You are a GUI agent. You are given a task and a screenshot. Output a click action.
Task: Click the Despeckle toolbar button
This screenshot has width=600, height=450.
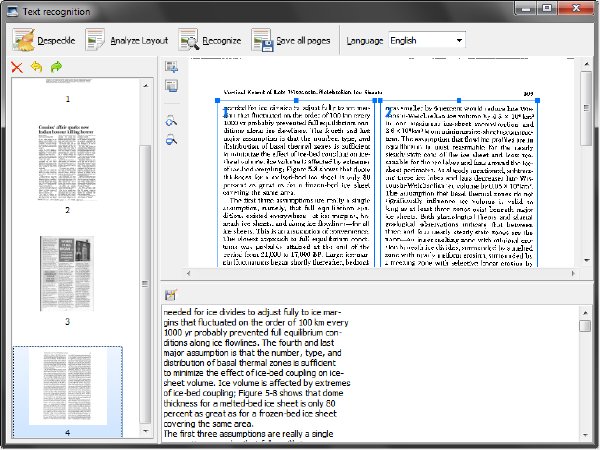(x=44, y=40)
